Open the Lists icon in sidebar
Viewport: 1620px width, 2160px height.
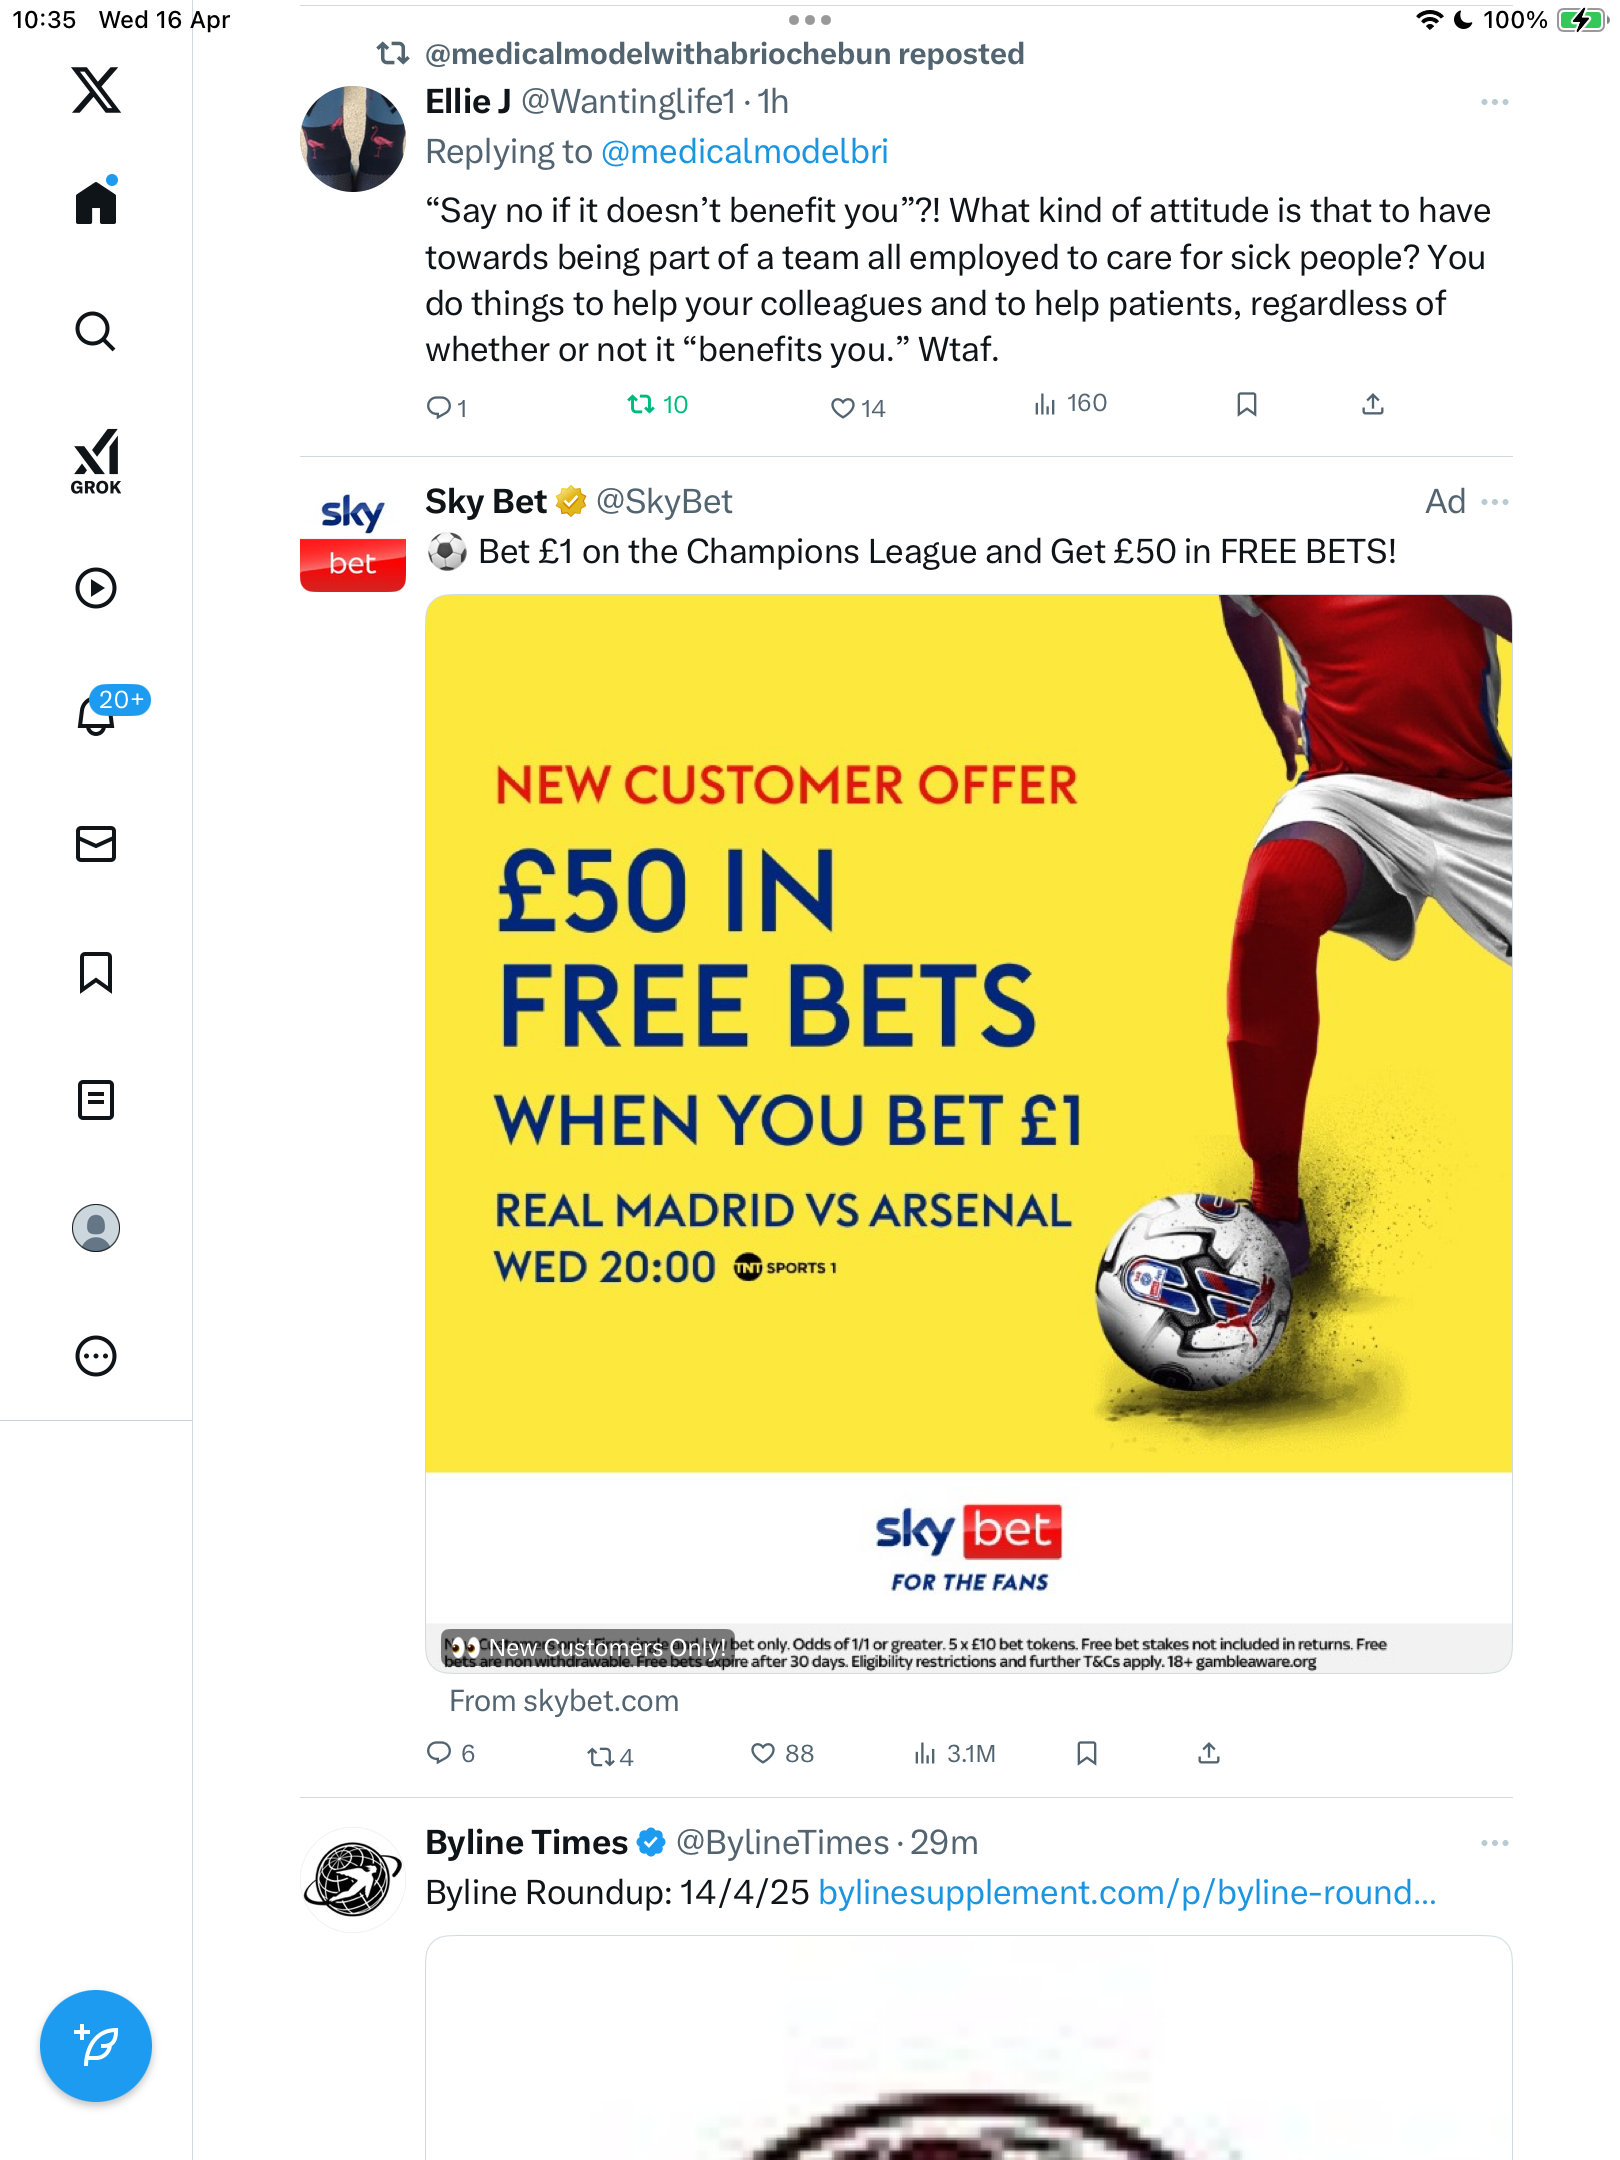pyautogui.click(x=96, y=1100)
